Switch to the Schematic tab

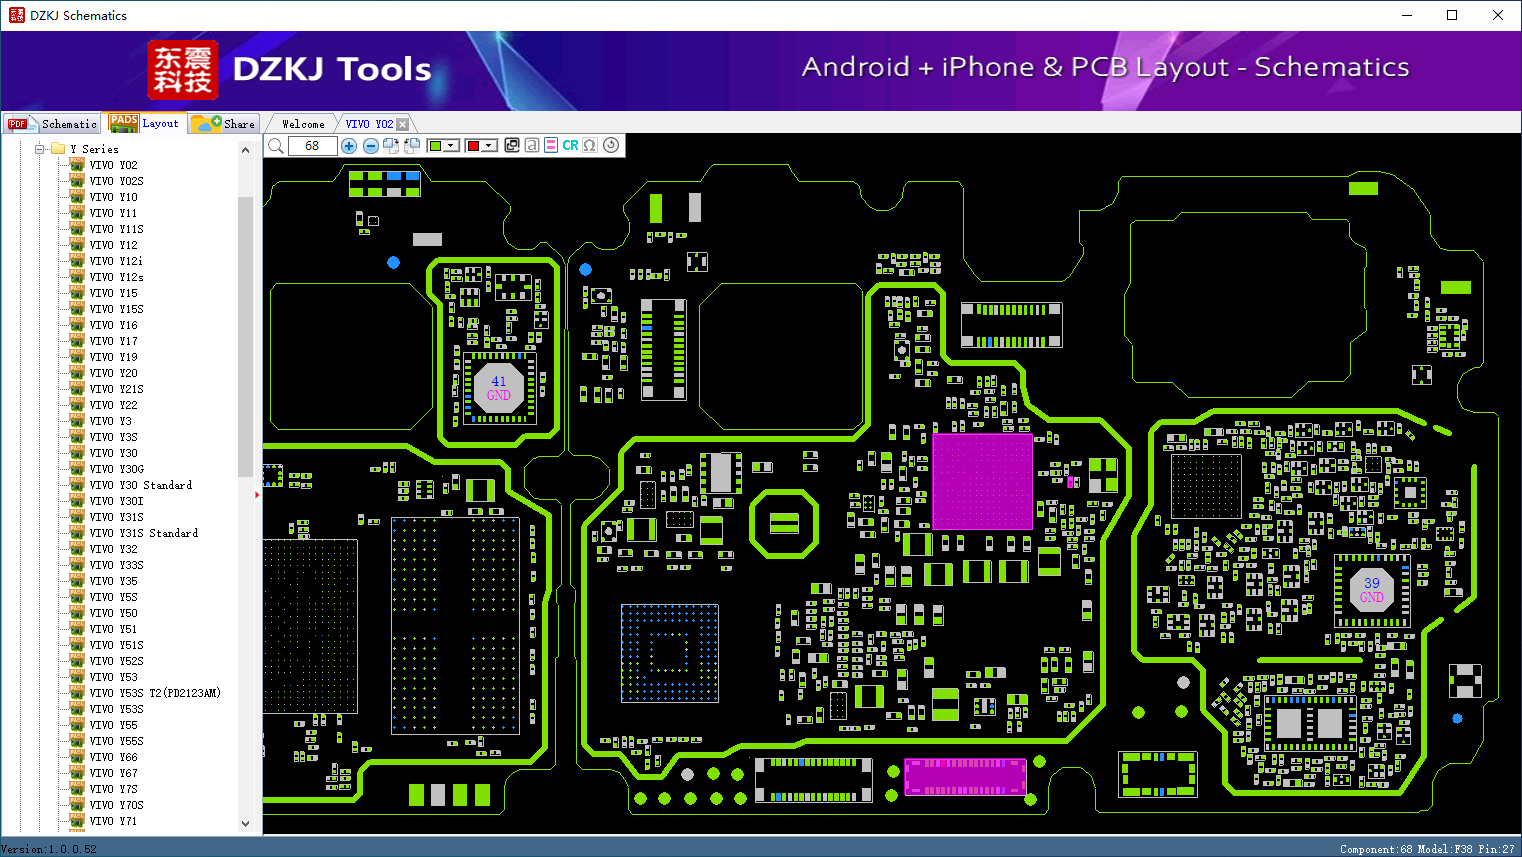coord(51,124)
